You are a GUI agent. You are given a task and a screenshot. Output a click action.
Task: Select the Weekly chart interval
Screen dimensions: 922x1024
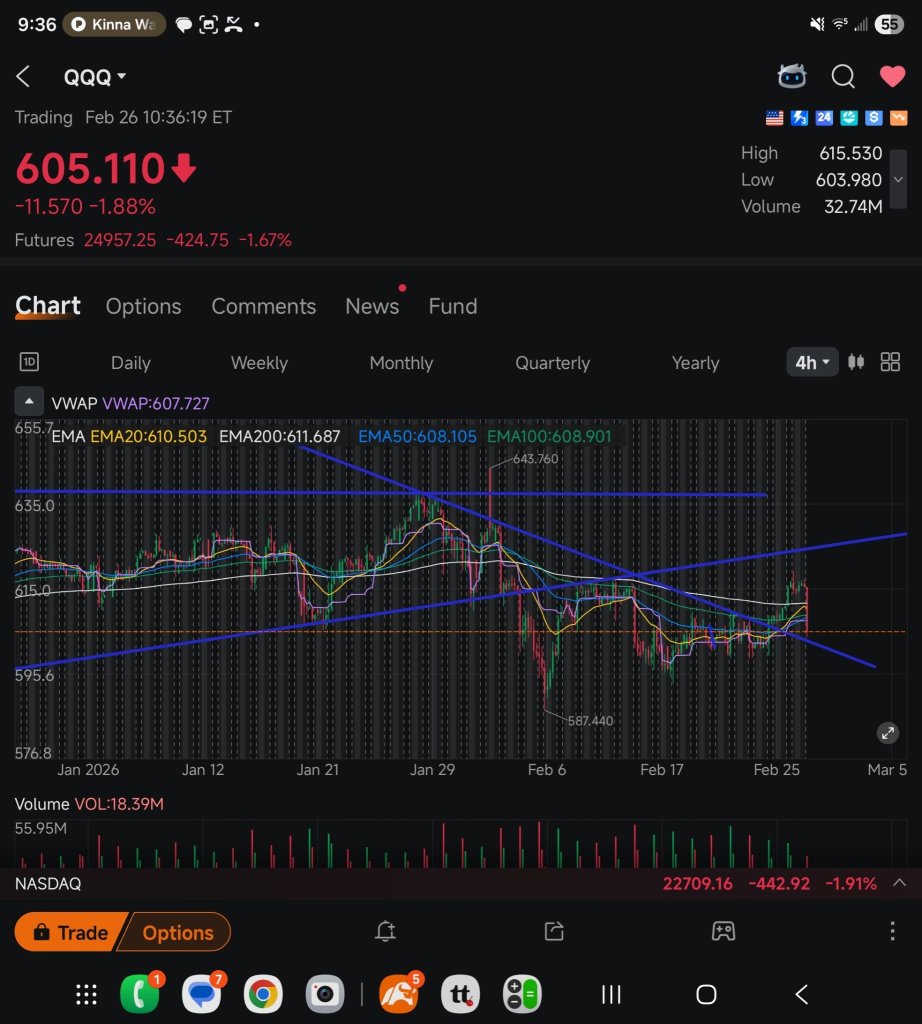(x=259, y=362)
